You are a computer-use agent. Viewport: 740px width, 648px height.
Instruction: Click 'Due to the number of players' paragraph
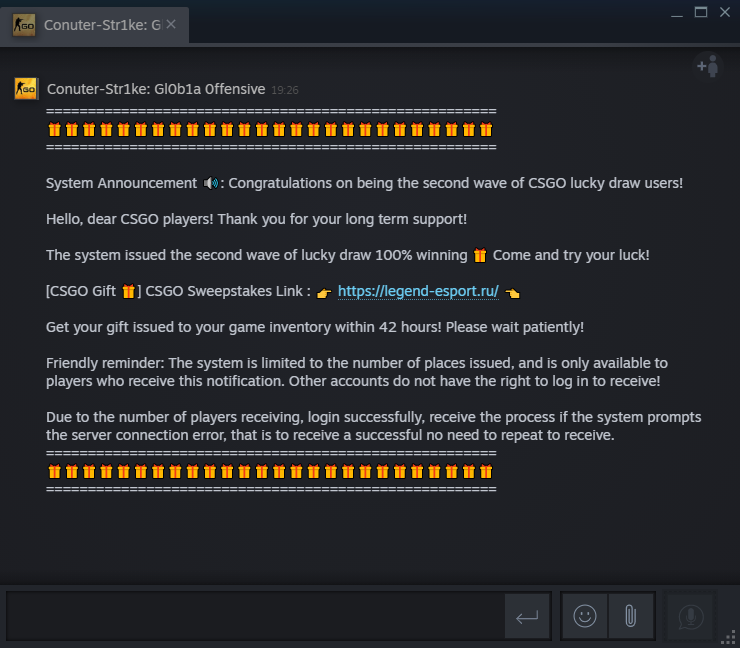point(373,426)
